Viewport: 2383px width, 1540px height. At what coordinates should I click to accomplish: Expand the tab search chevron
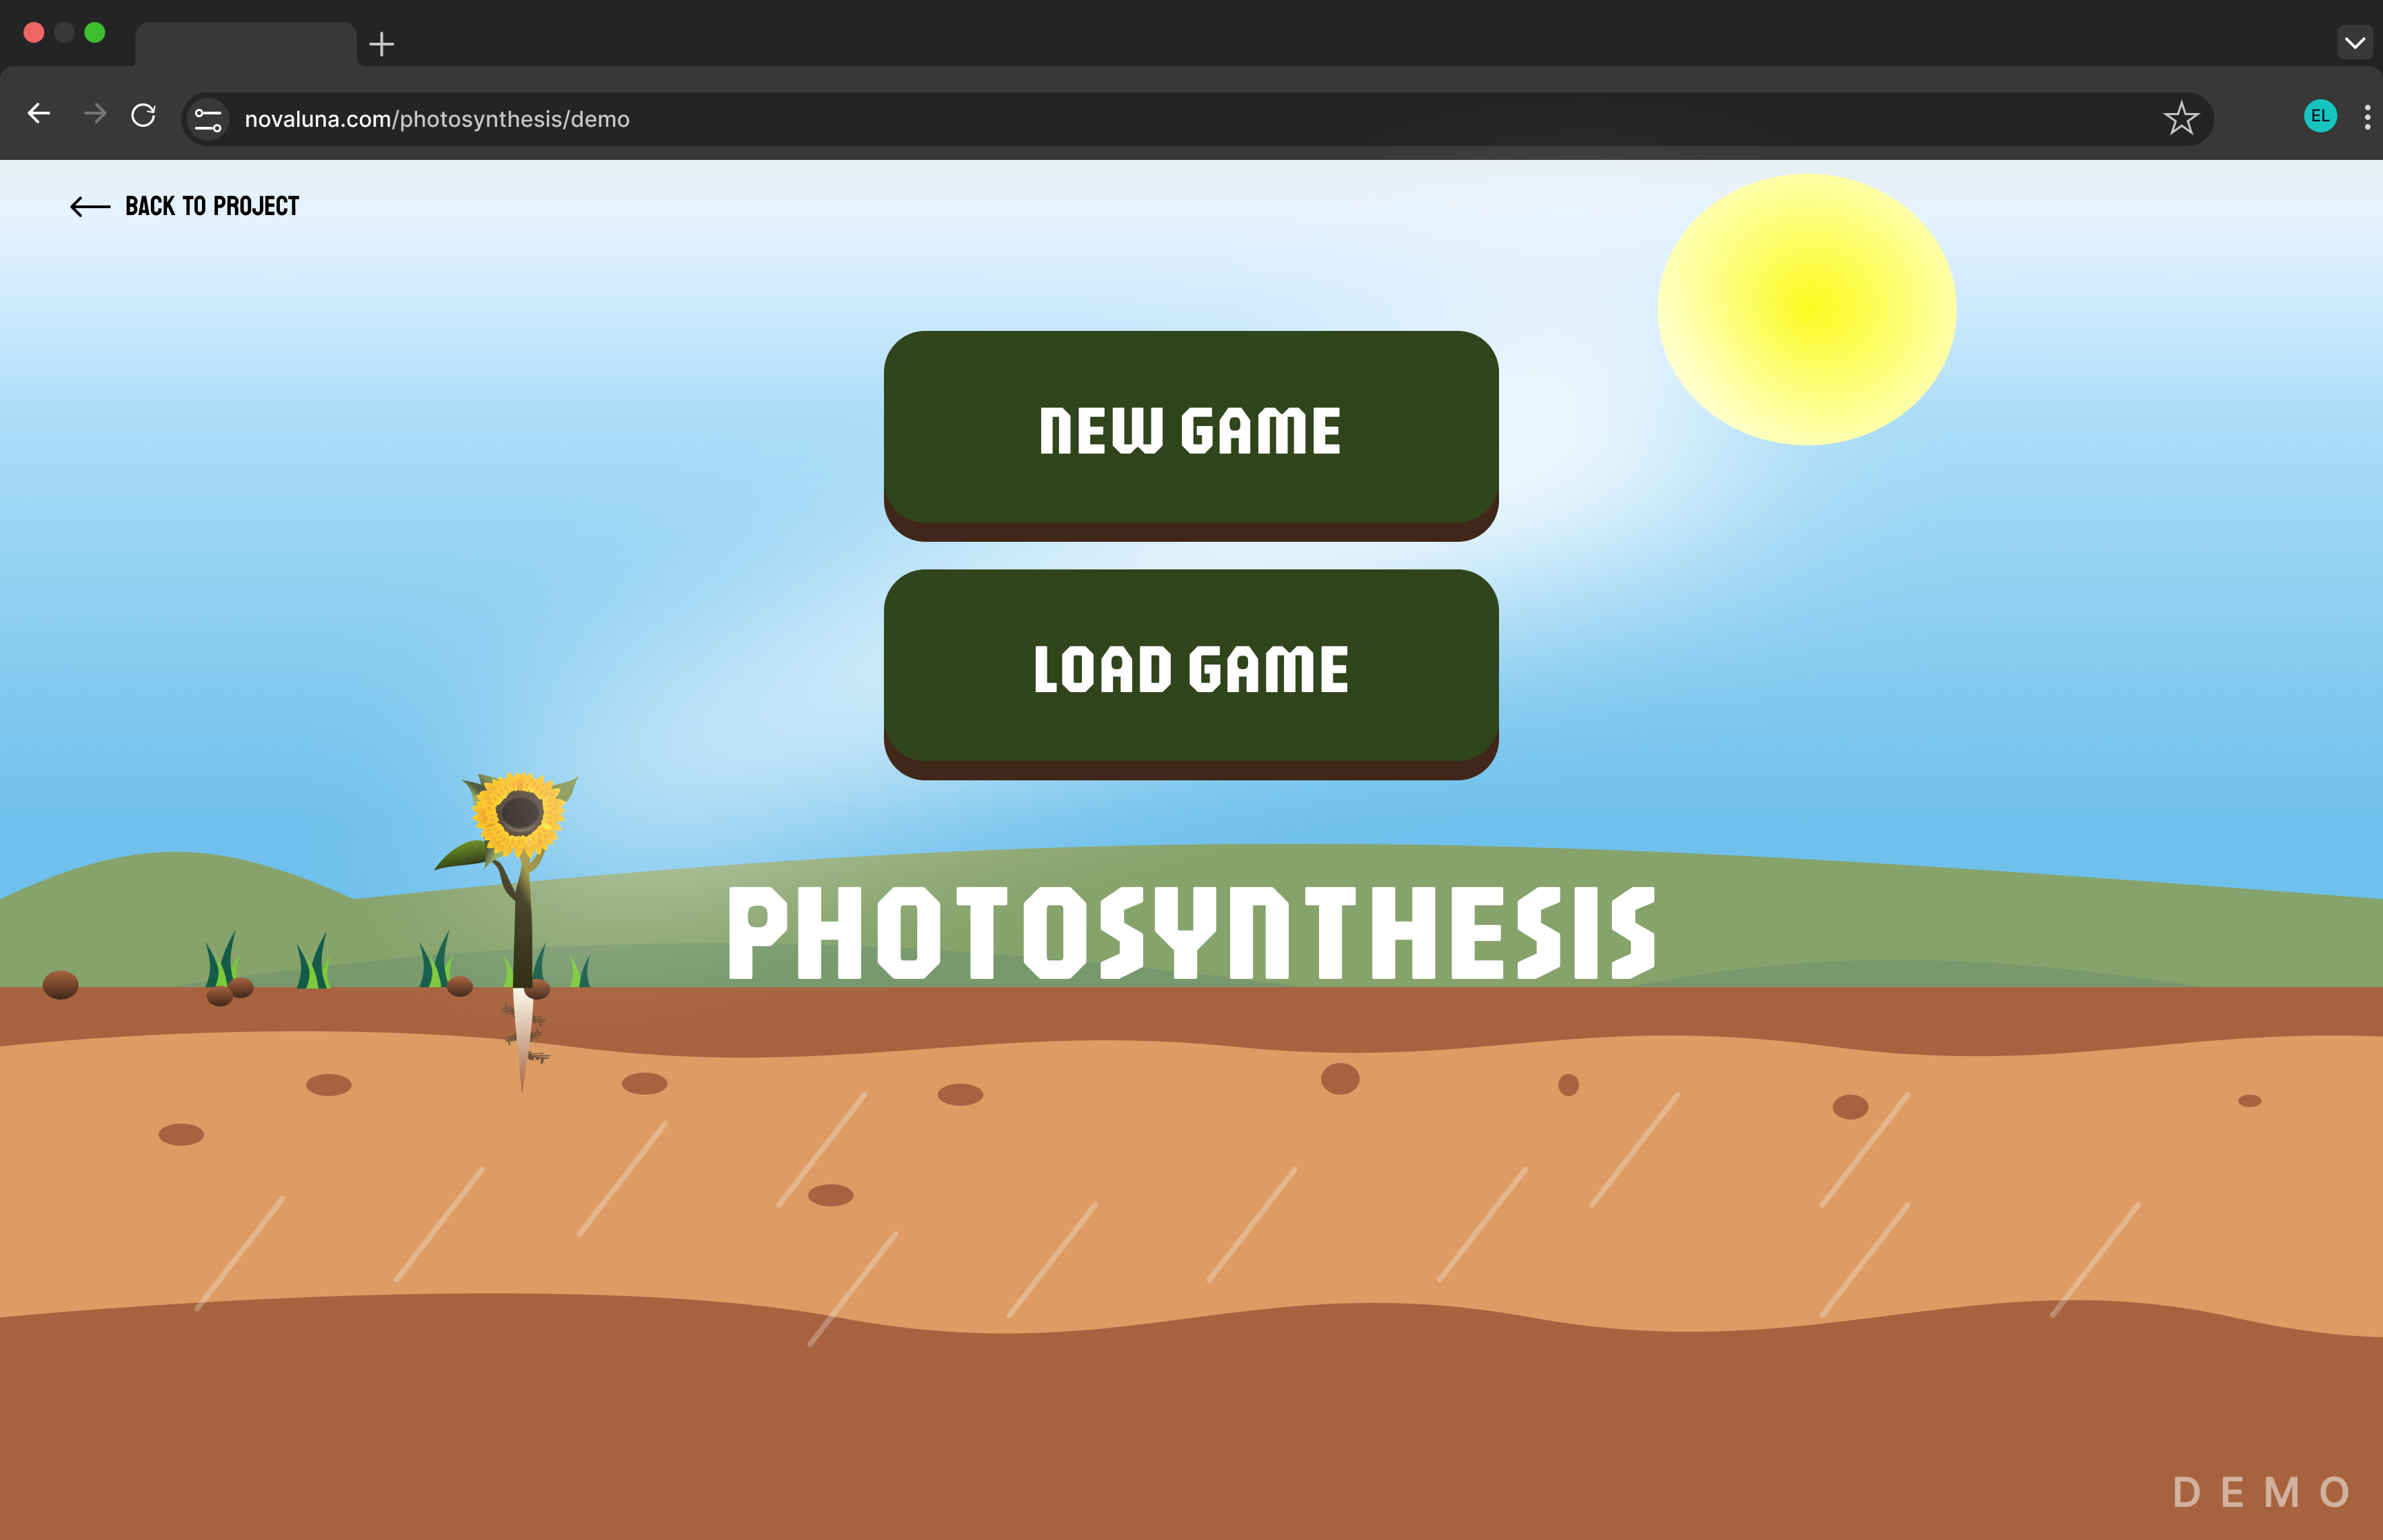tap(2355, 43)
